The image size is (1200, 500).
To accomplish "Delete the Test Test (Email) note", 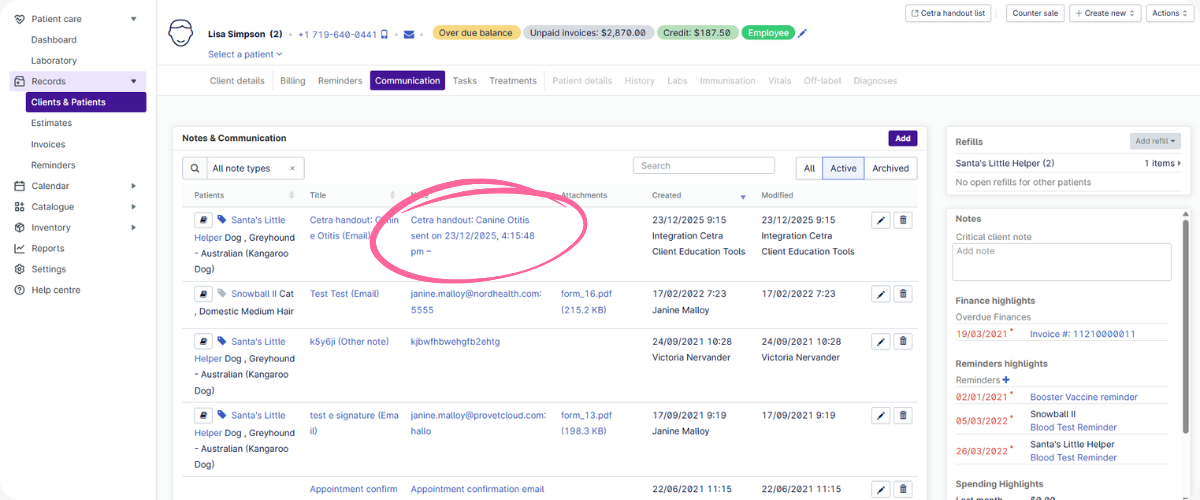I will click(x=903, y=294).
